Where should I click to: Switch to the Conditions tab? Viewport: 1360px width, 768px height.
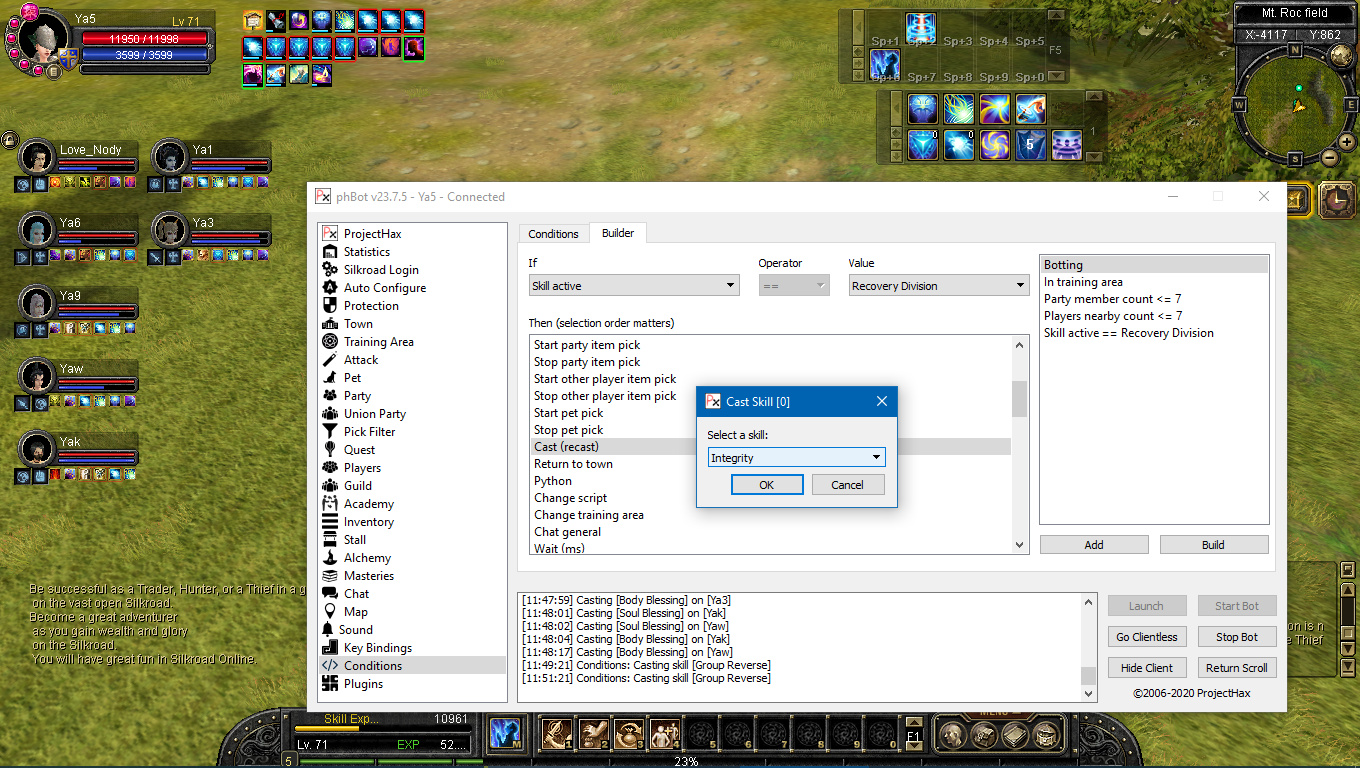[x=553, y=234]
